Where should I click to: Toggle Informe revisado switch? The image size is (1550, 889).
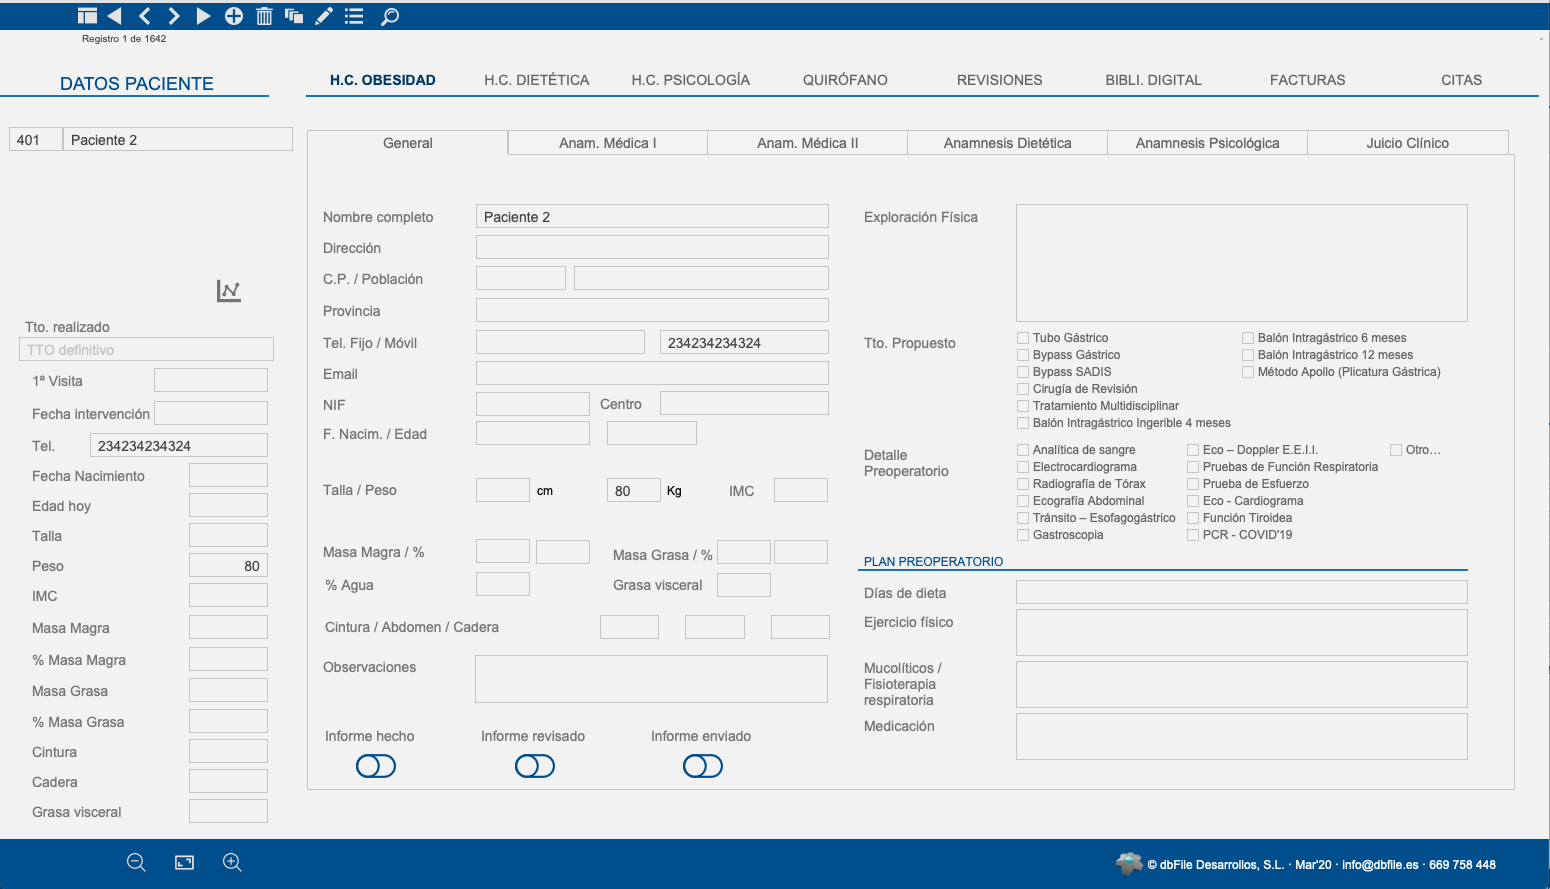pos(535,766)
